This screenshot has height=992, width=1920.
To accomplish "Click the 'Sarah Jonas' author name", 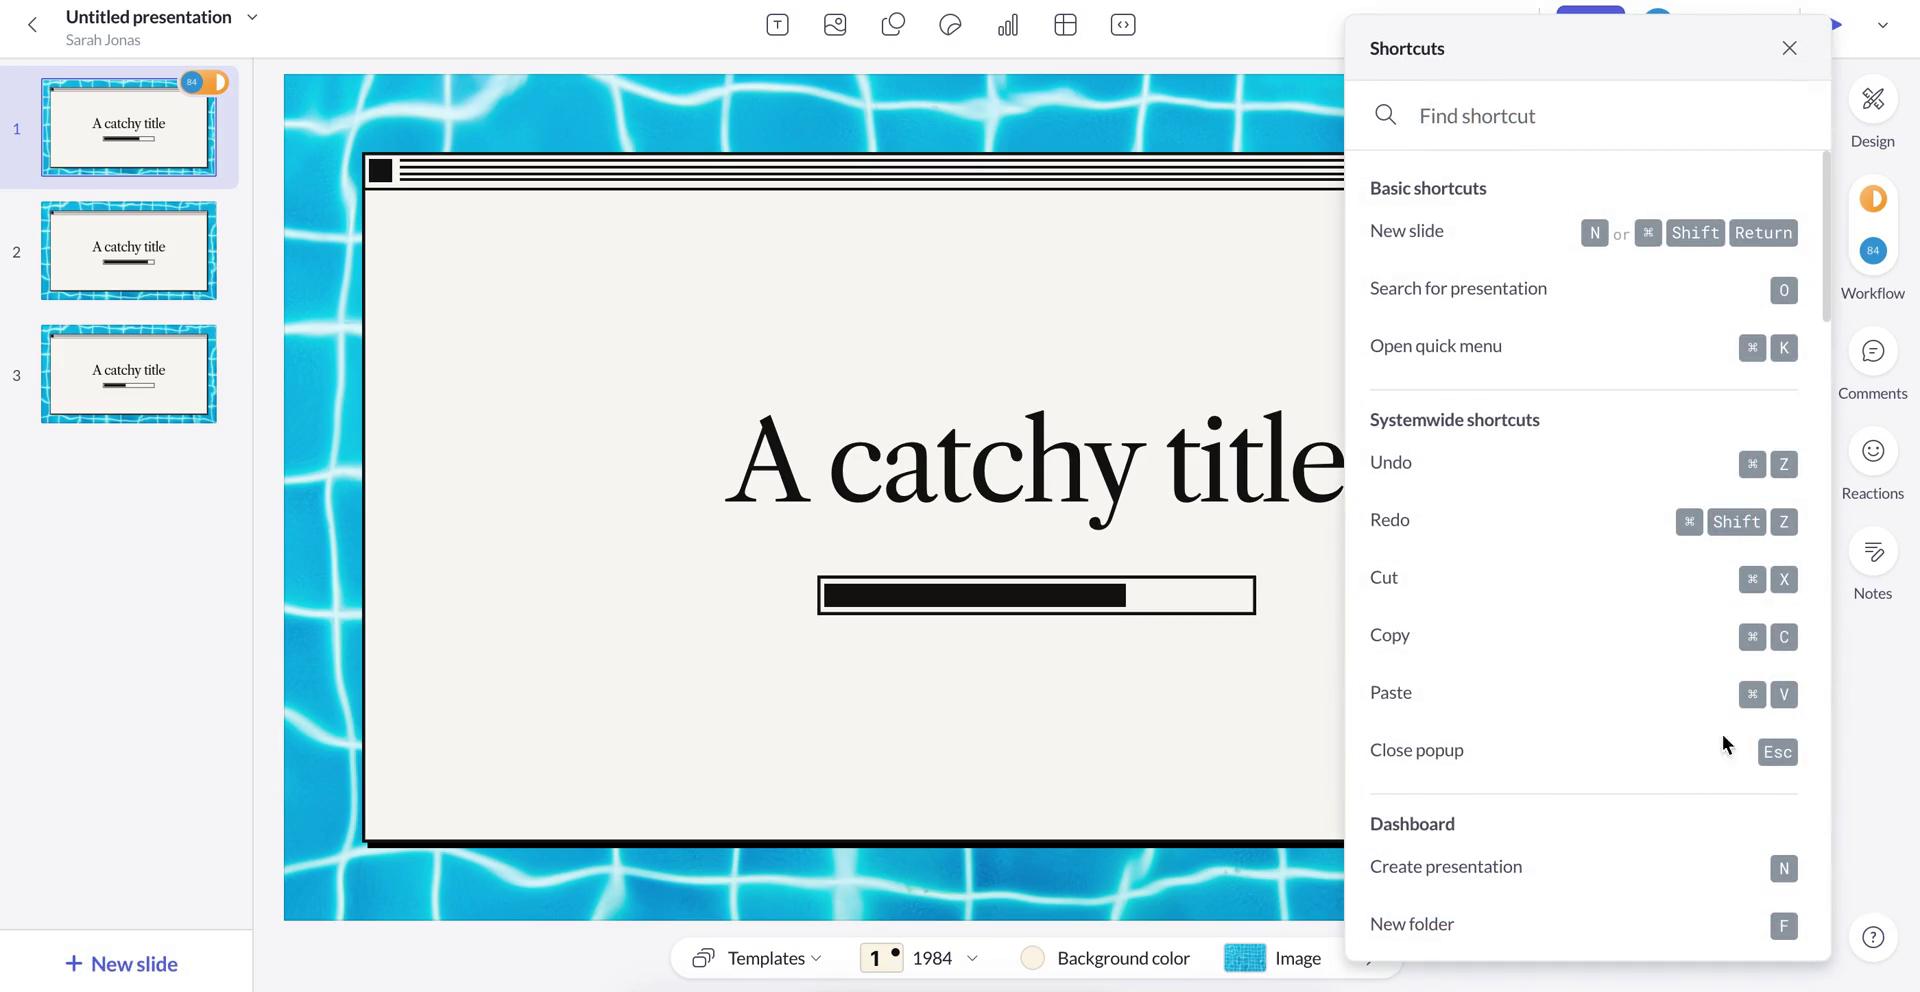I will (103, 40).
